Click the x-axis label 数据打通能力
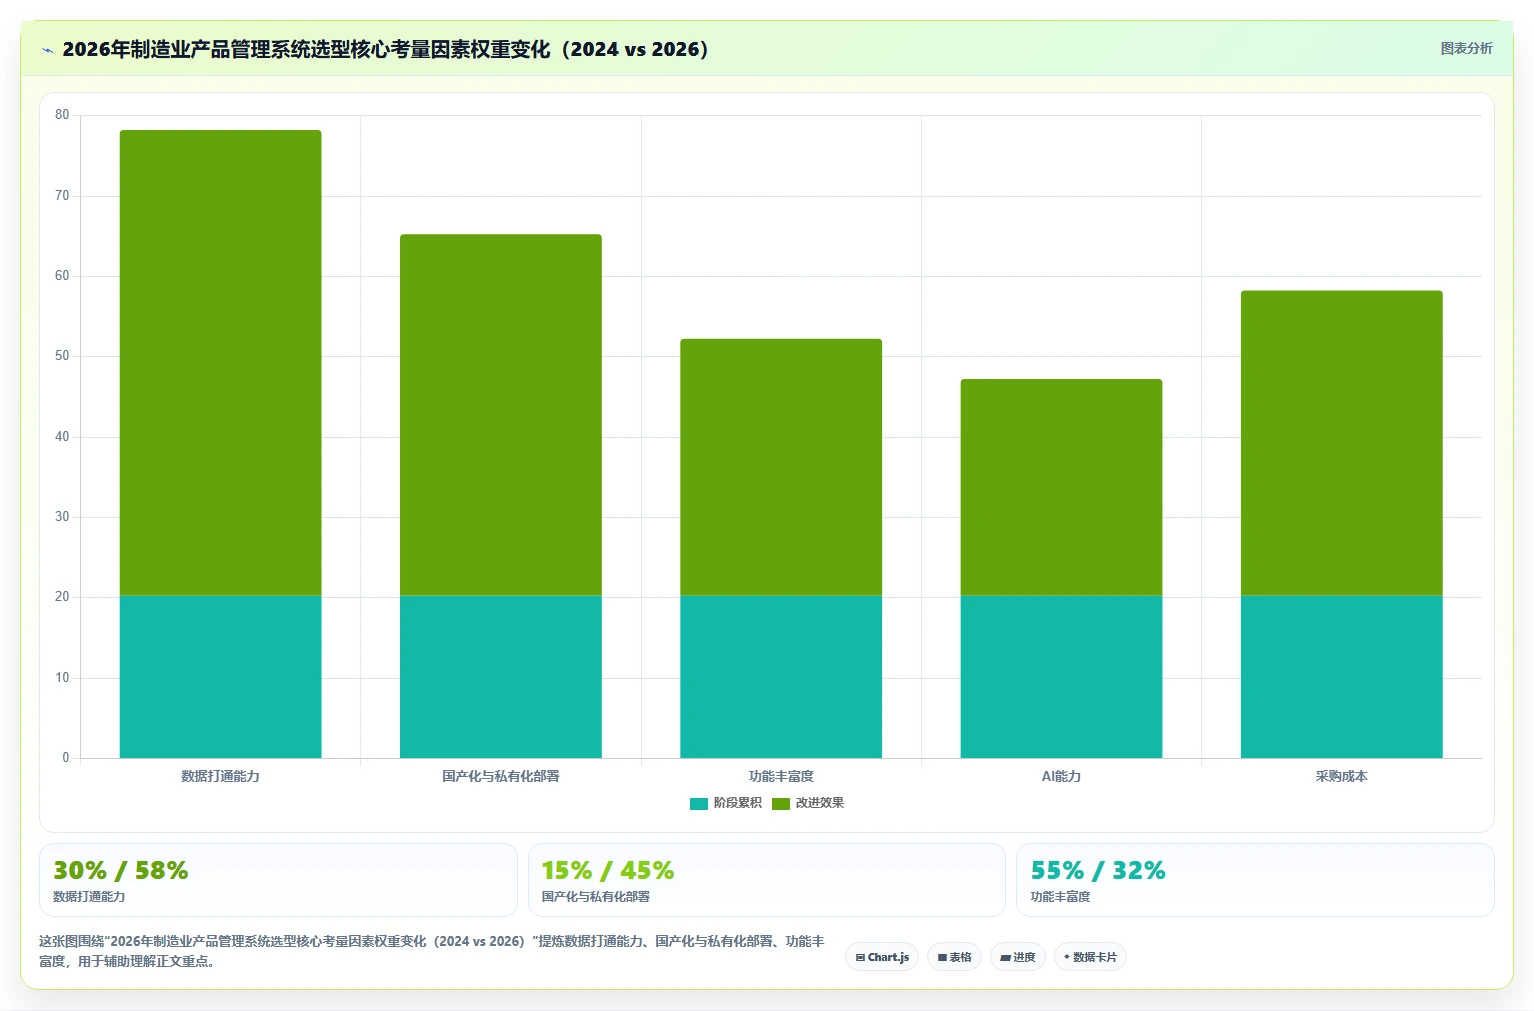1534x1011 pixels. click(220, 776)
